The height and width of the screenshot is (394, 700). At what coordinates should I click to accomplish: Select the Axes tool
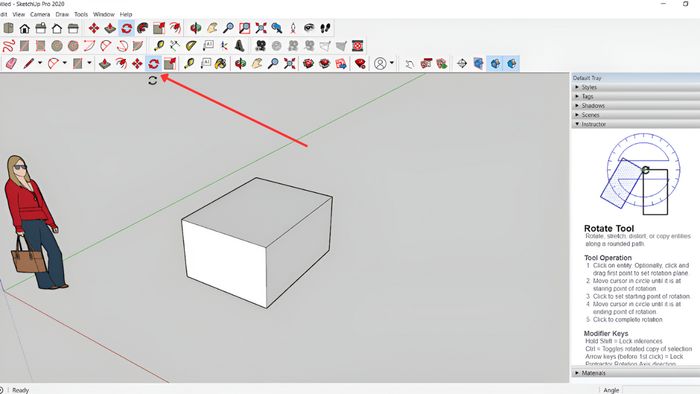click(224, 46)
